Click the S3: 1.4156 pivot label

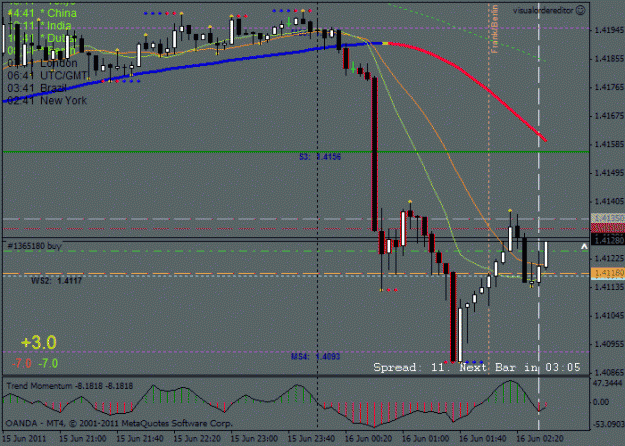coord(320,157)
